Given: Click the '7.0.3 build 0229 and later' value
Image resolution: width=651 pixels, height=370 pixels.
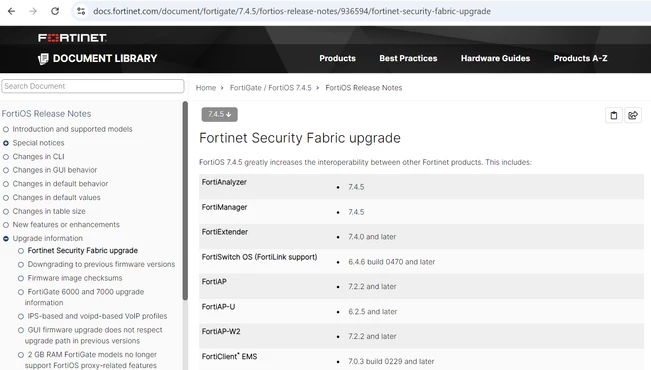Looking at the screenshot, I should (391, 361).
